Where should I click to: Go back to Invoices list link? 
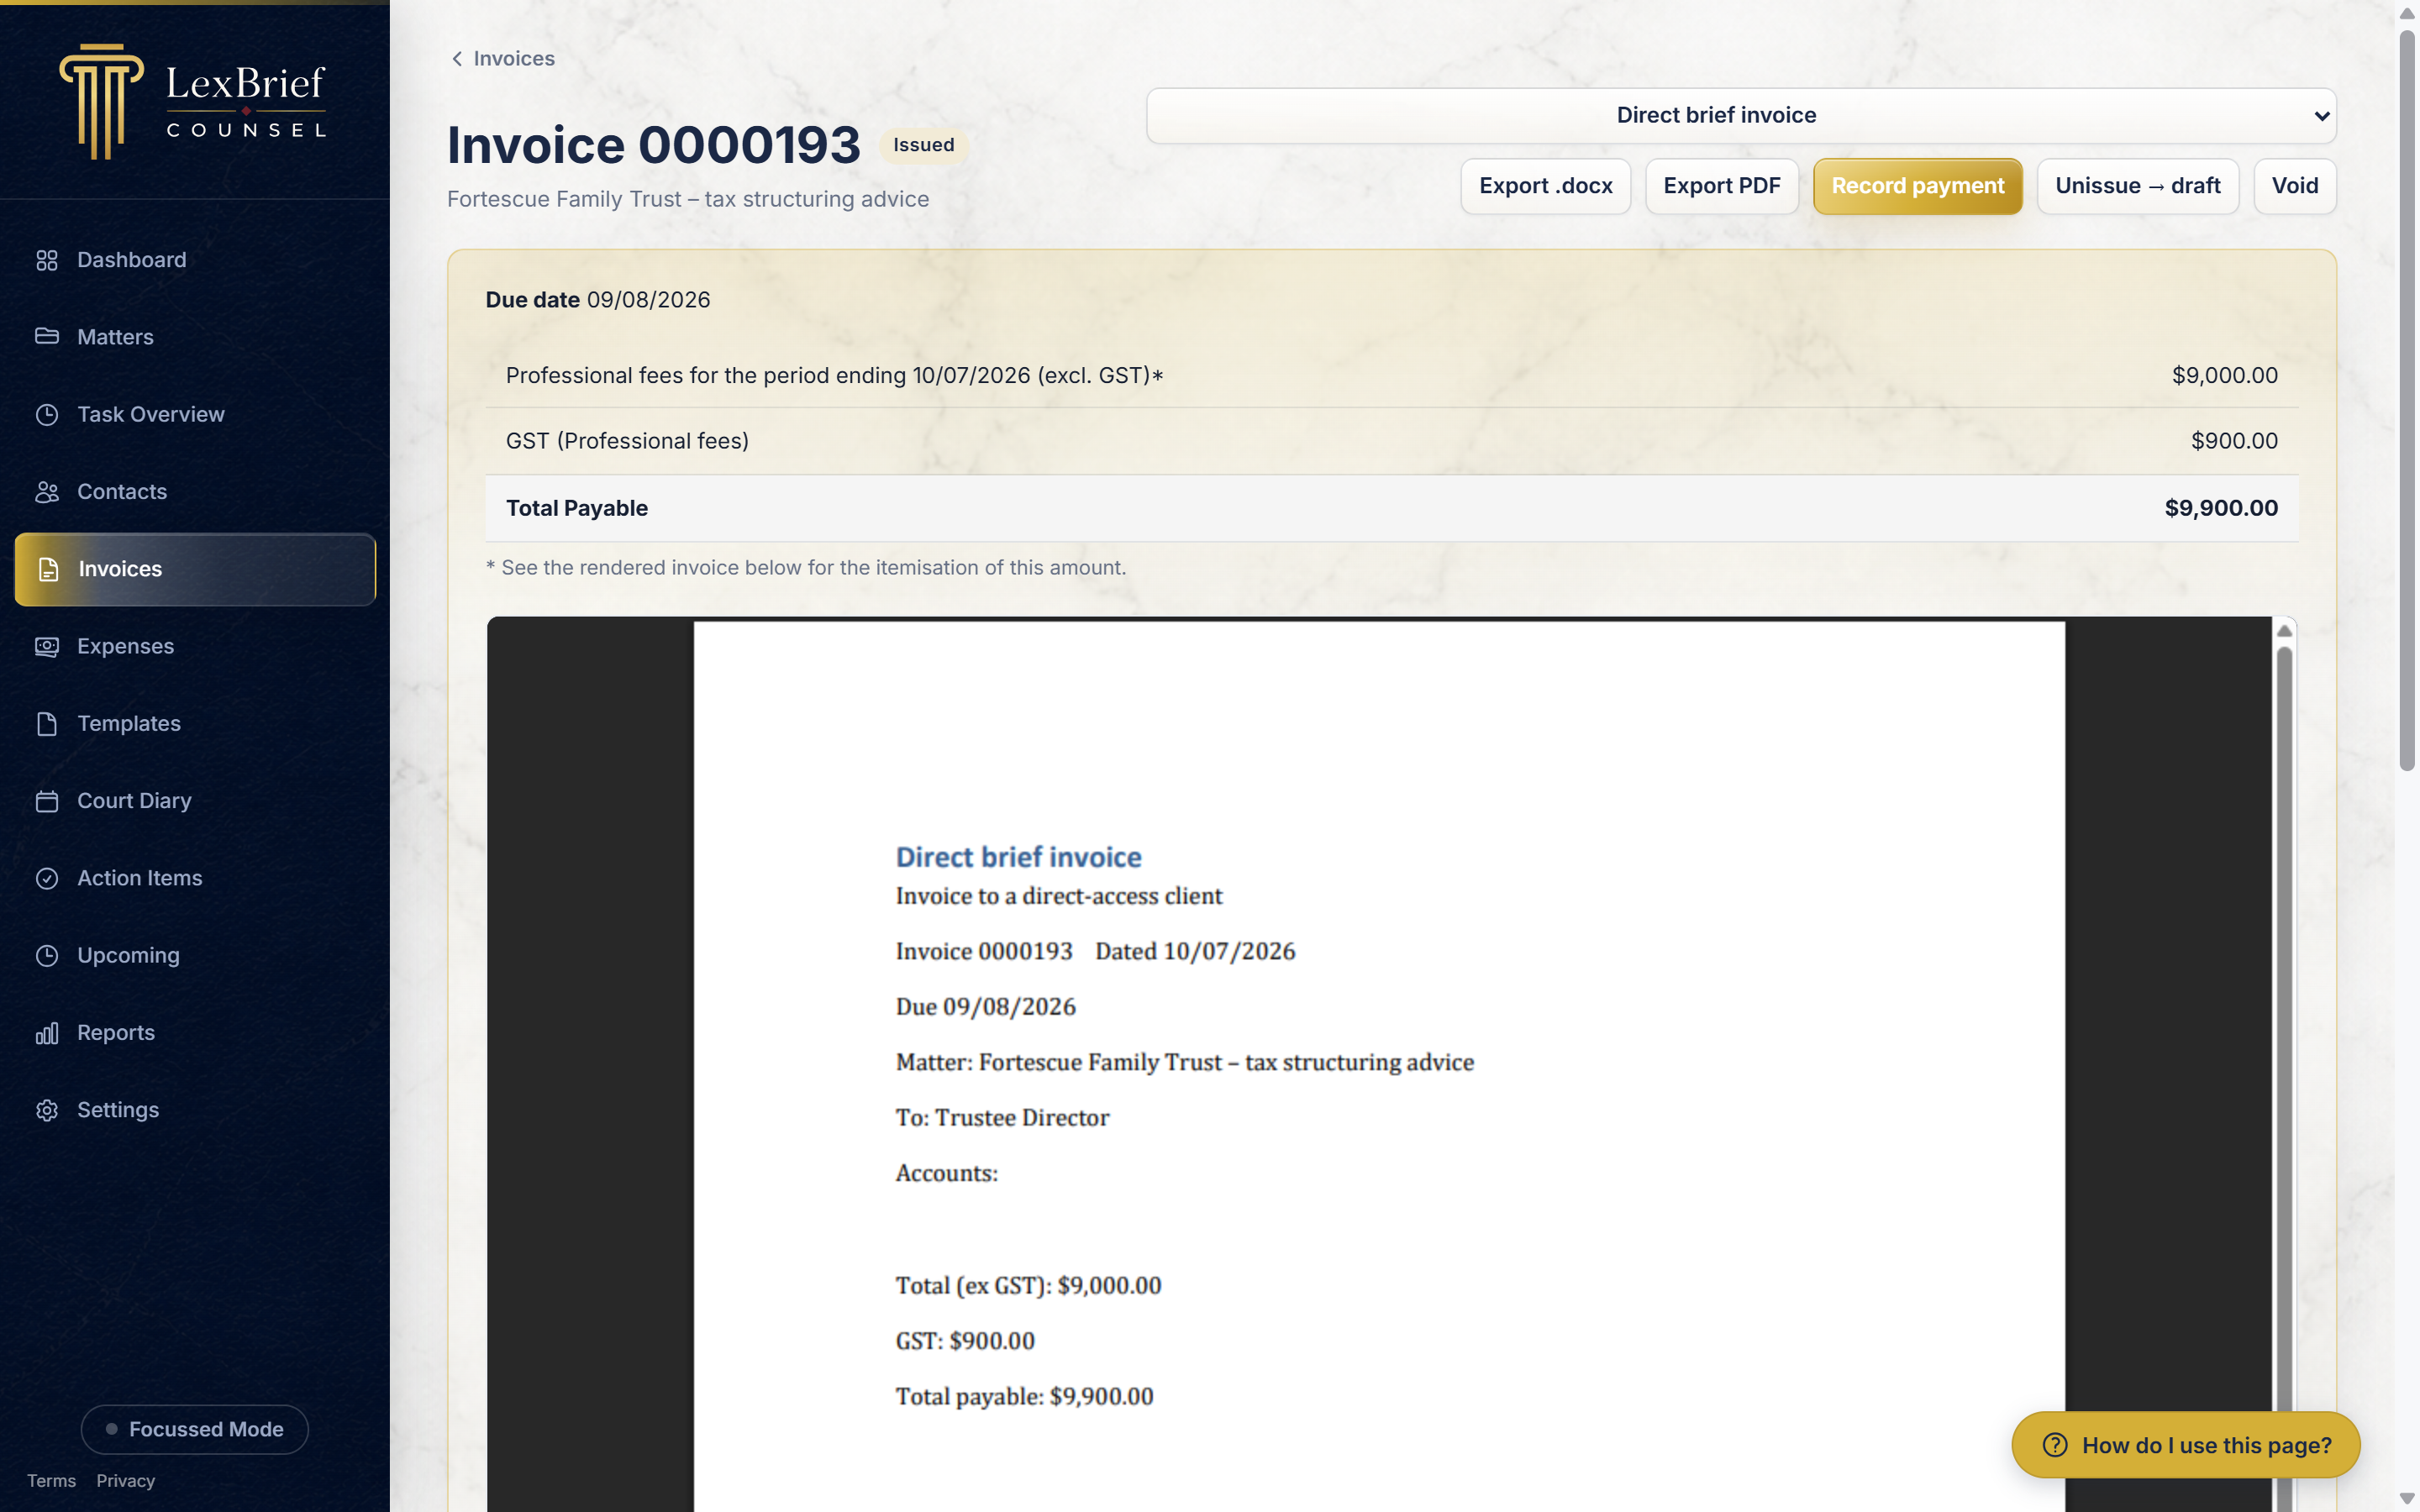tap(503, 59)
